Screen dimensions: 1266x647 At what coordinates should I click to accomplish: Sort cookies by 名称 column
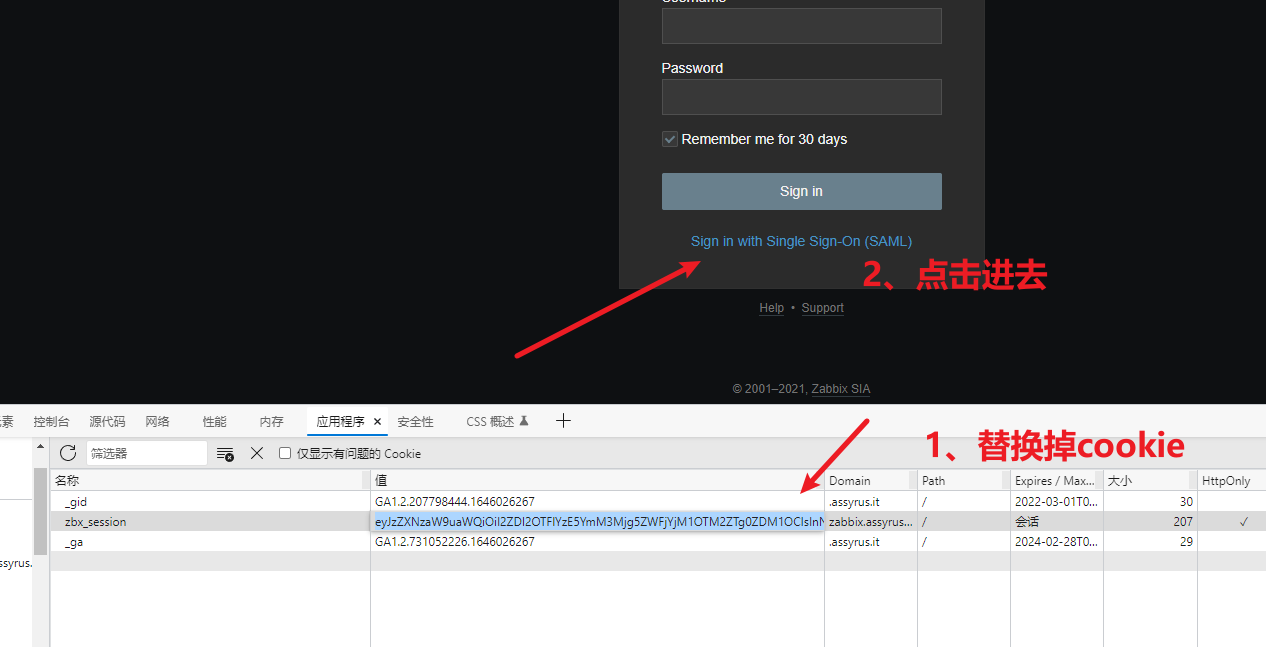tap(210, 480)
